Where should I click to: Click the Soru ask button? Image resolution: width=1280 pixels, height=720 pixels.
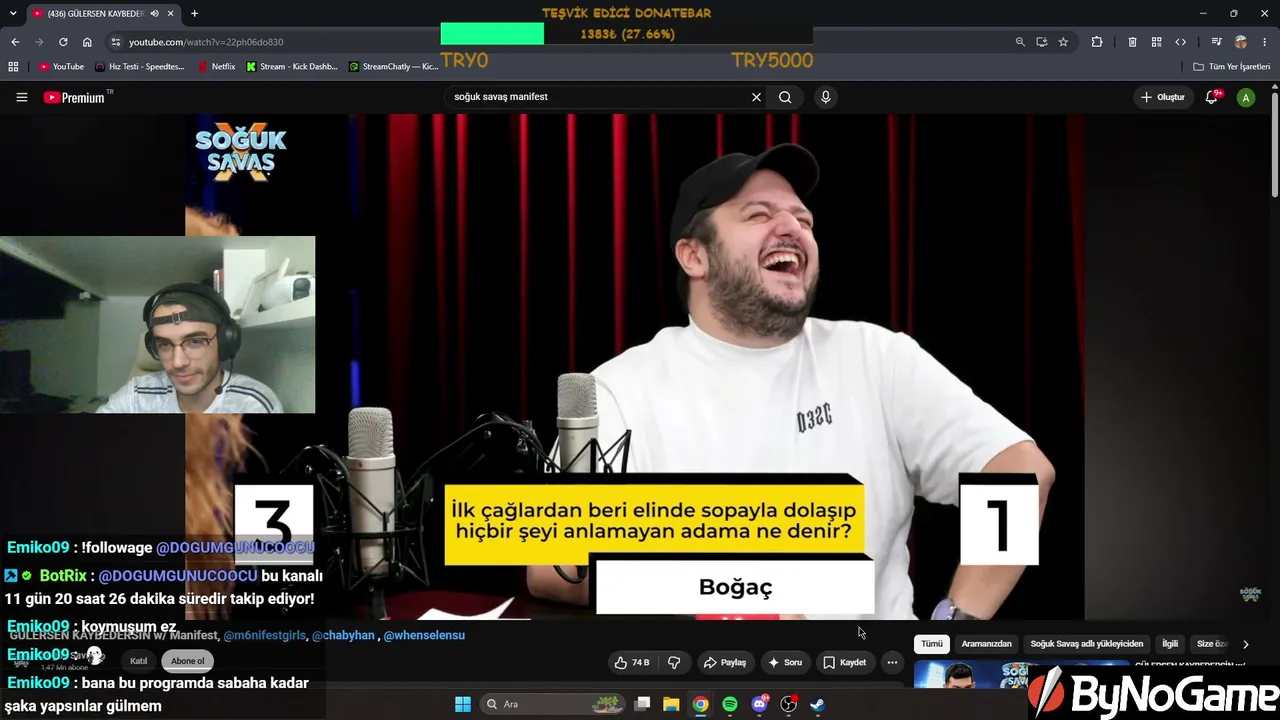click(x=785, y=662)
